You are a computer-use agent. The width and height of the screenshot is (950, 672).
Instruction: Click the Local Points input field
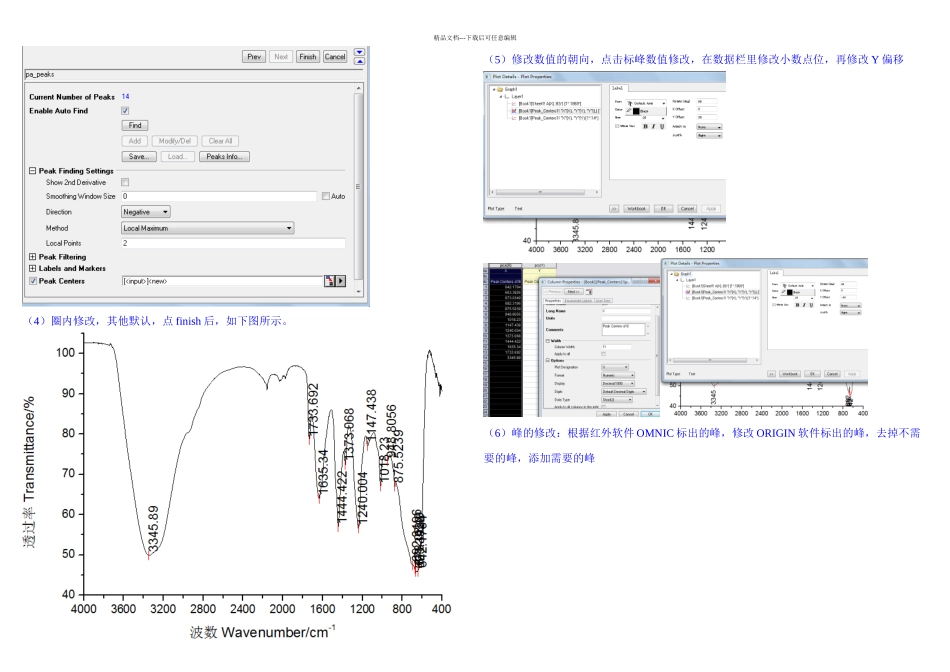point(233,243)
